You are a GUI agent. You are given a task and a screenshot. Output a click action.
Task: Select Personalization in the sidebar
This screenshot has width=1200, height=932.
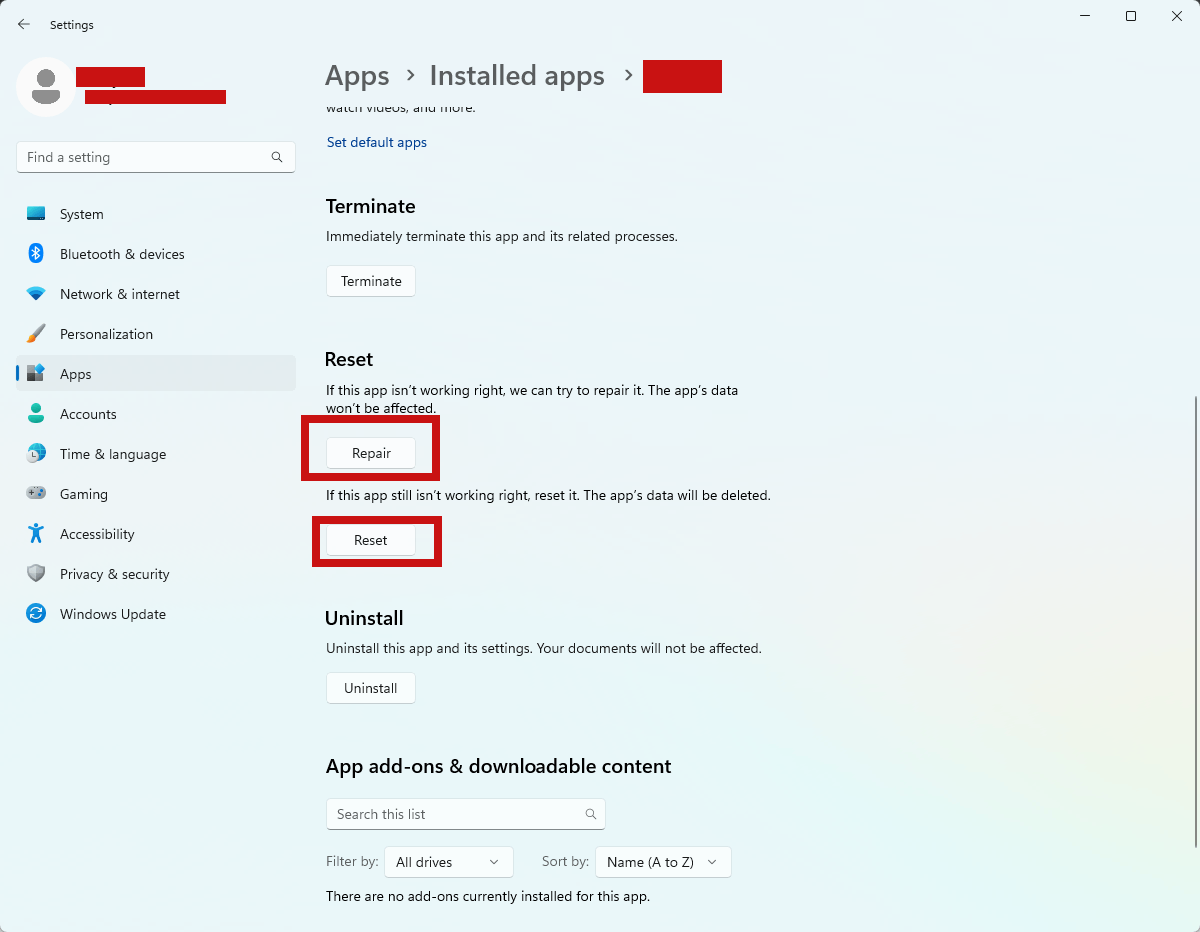tap(156, 334)
